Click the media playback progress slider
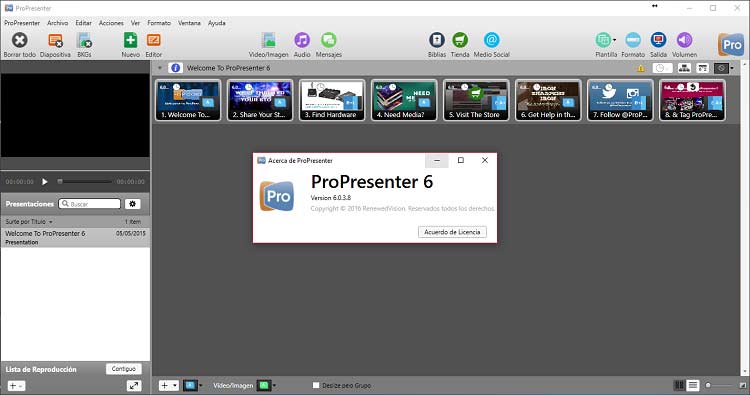Image resolution: width=750 pixels, height=395 pixels. [85, 182]
